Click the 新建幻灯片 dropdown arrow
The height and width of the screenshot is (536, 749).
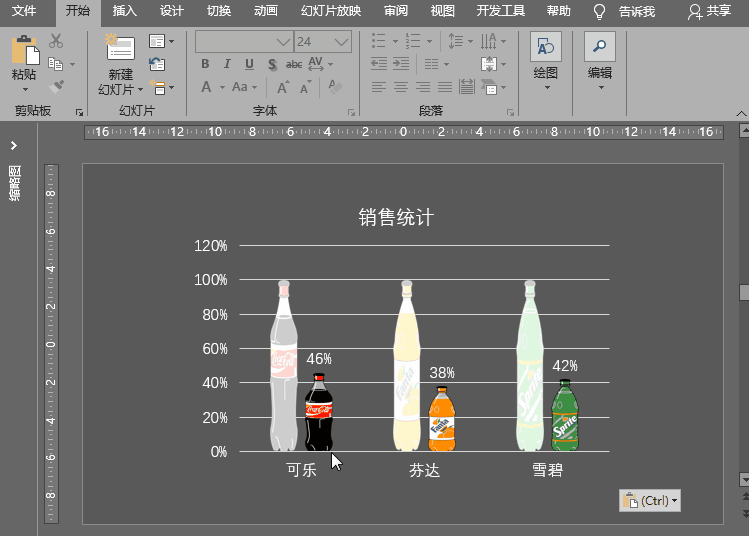(140, 89)
